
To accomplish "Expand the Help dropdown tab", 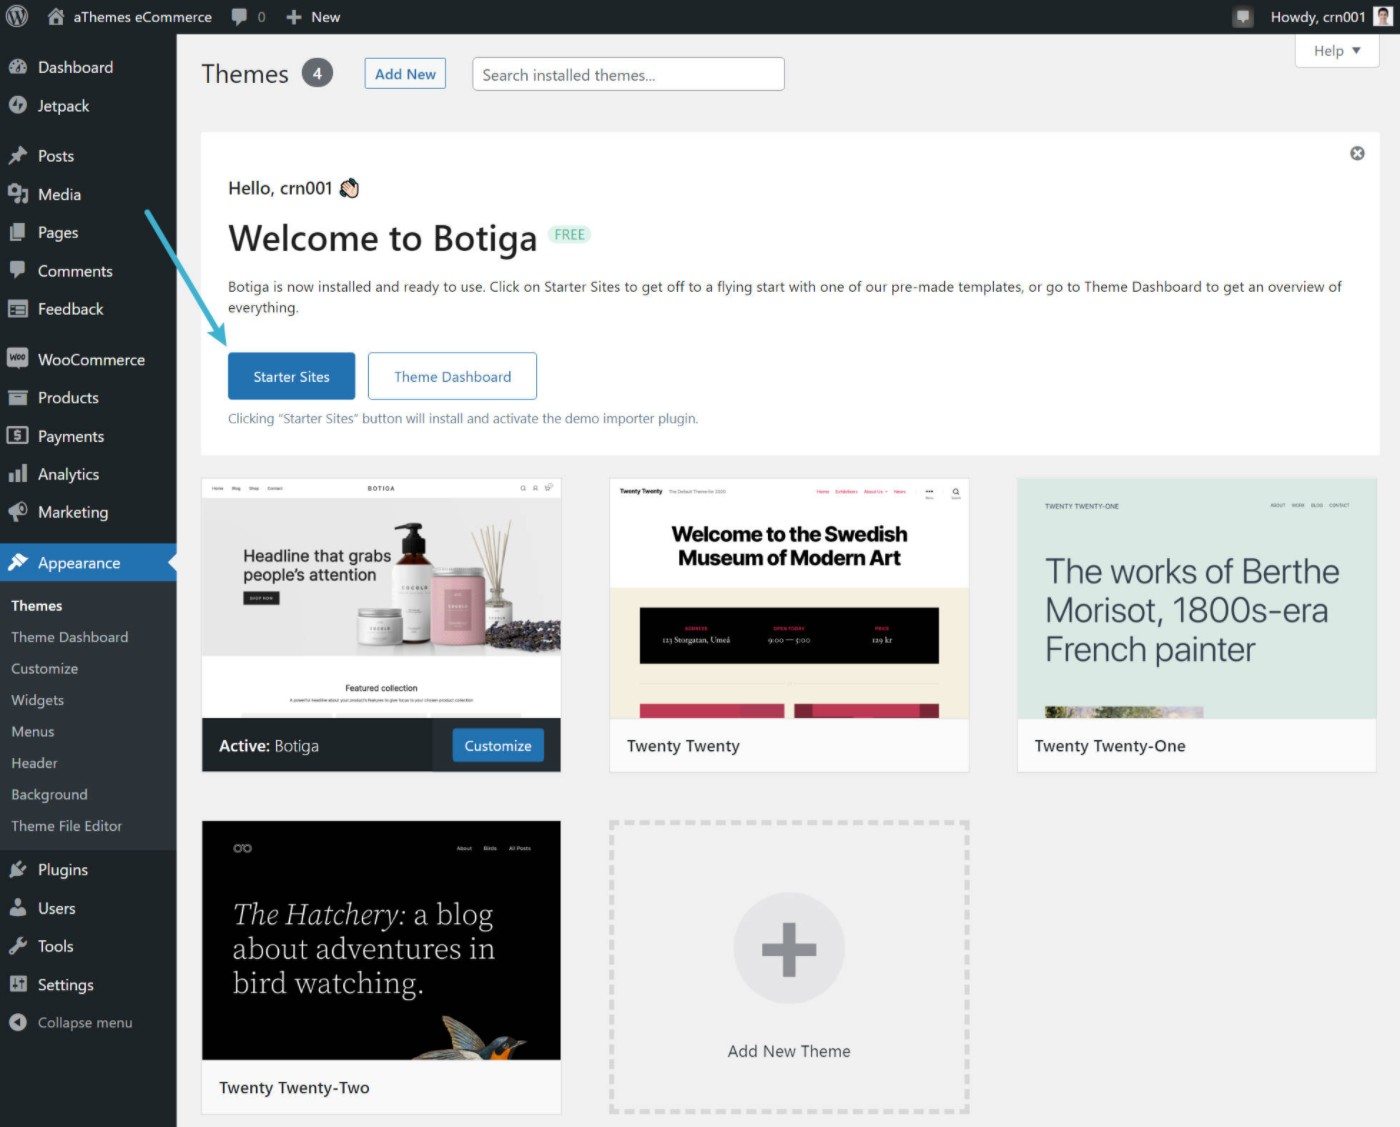I will [x=1337, y=51].
